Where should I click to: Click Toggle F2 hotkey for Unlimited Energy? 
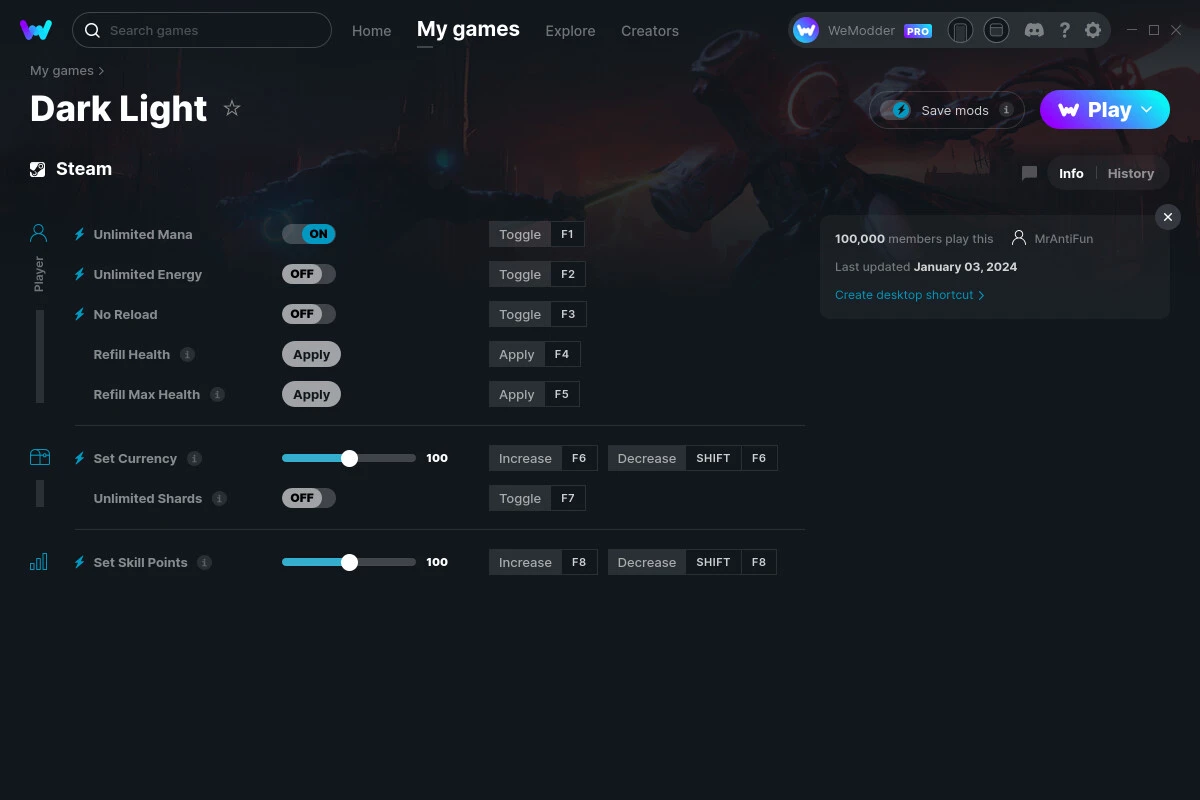537,274
